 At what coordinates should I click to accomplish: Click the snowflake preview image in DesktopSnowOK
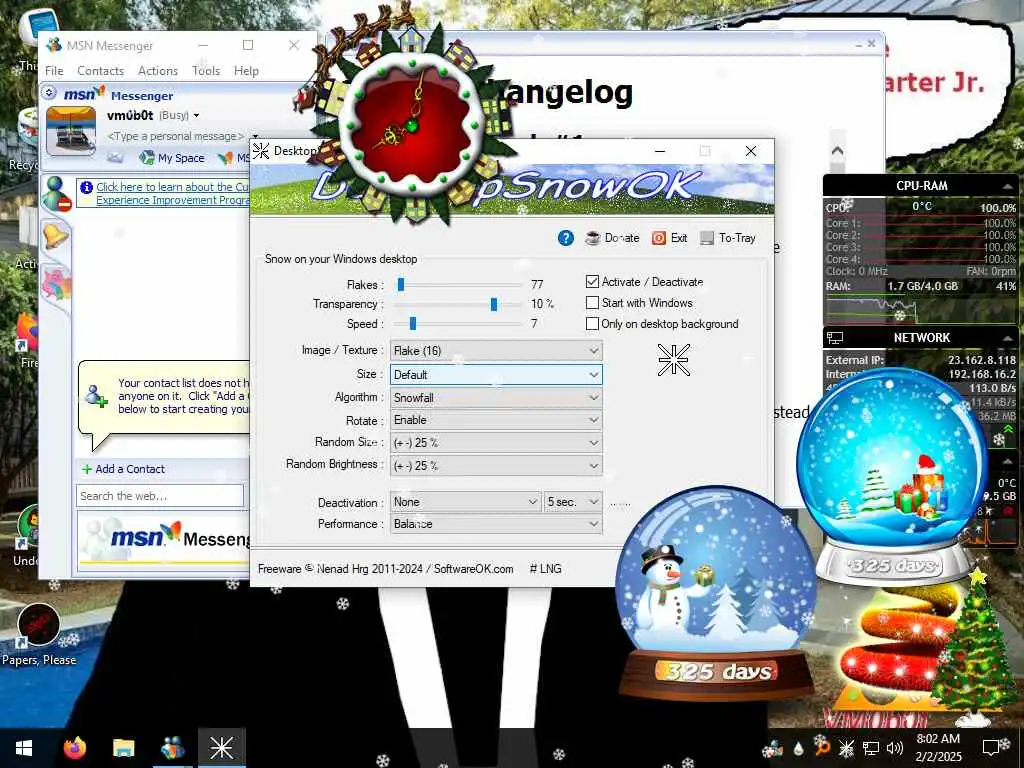pyautogui.click(x=673, y=360)
